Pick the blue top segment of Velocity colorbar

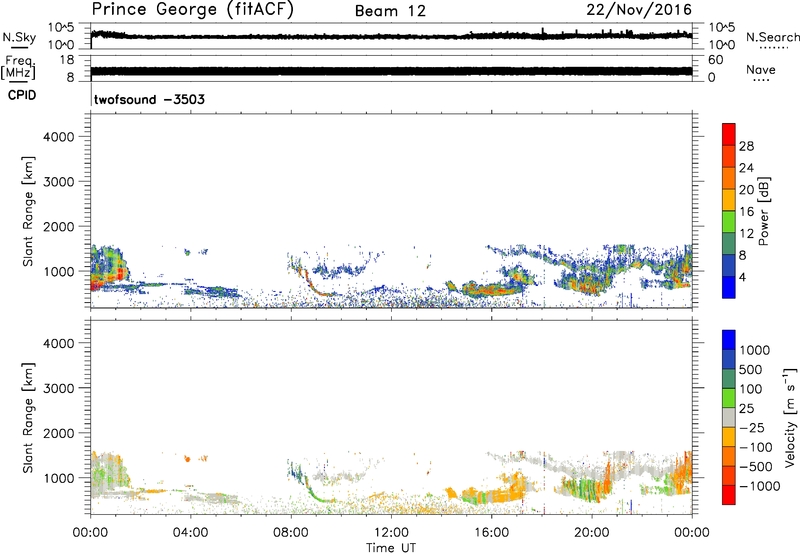(729, 340)
